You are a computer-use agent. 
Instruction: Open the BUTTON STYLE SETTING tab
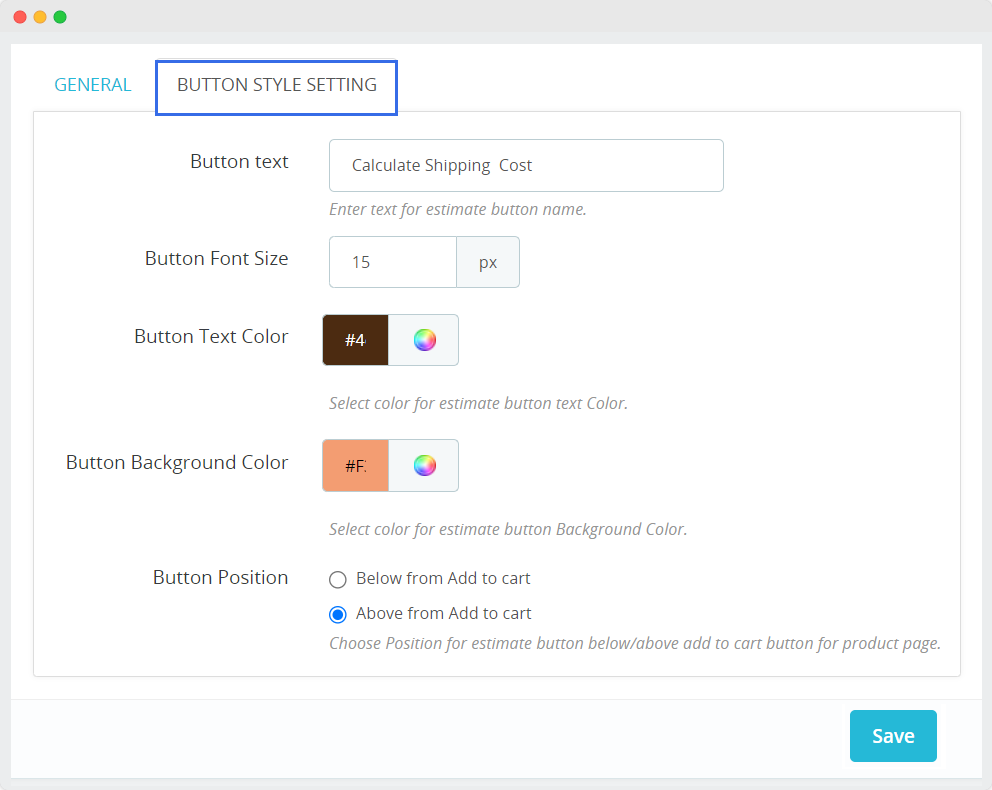[x=277, y=85]
